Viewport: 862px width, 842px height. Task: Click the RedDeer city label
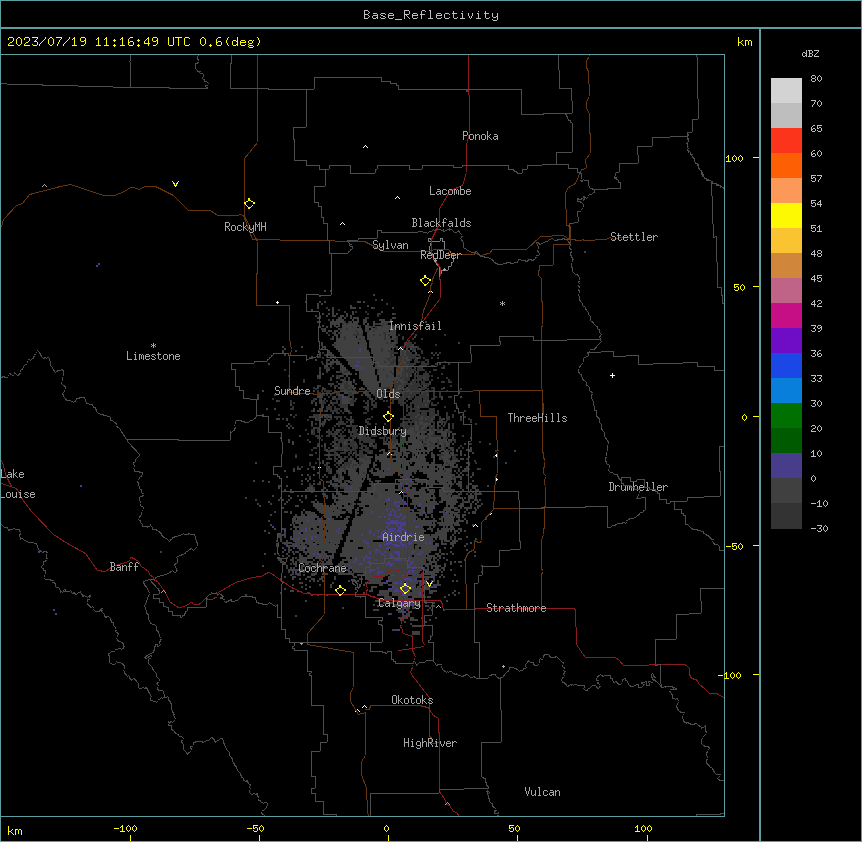point(440,255)
